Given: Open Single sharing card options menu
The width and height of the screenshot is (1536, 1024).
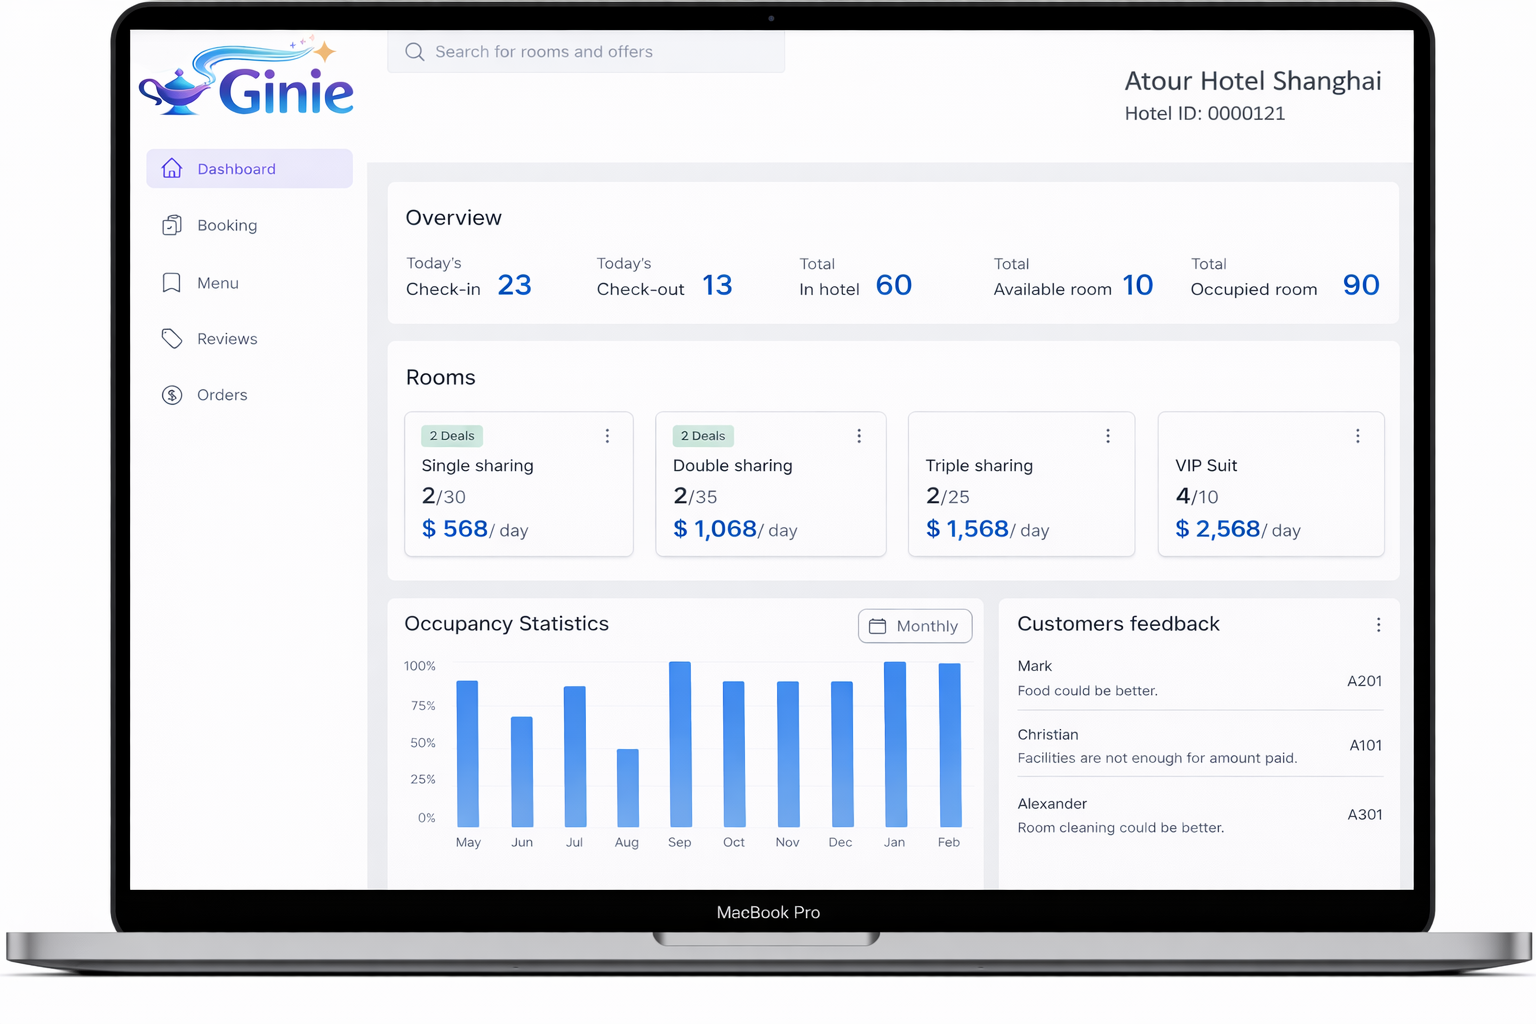Looking at the screenshot, I should click(607, 436).
